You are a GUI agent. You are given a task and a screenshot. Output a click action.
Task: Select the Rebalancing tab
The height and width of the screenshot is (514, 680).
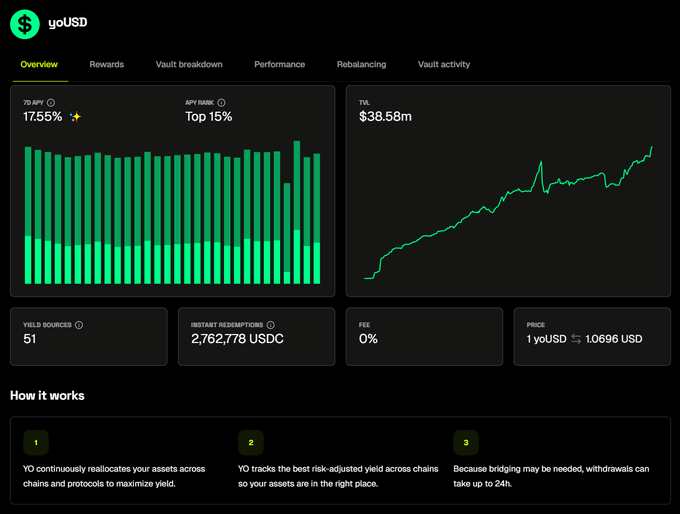point(361,64)
